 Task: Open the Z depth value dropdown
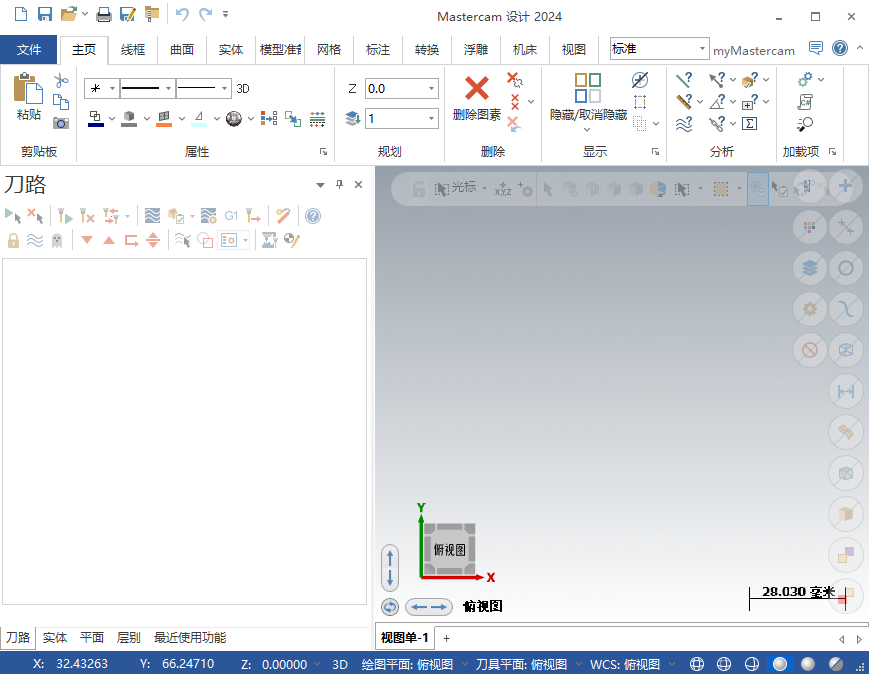(432, 88)
